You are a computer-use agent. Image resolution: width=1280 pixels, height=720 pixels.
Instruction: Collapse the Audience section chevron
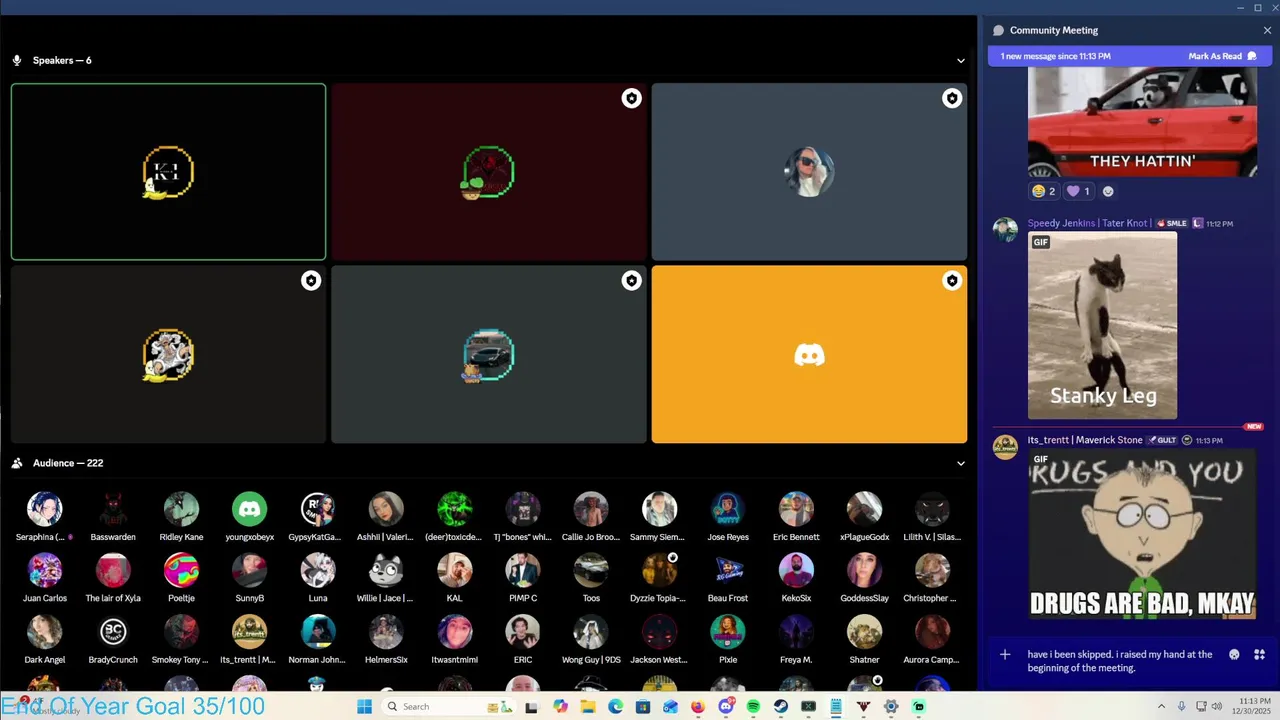[961, 463]
